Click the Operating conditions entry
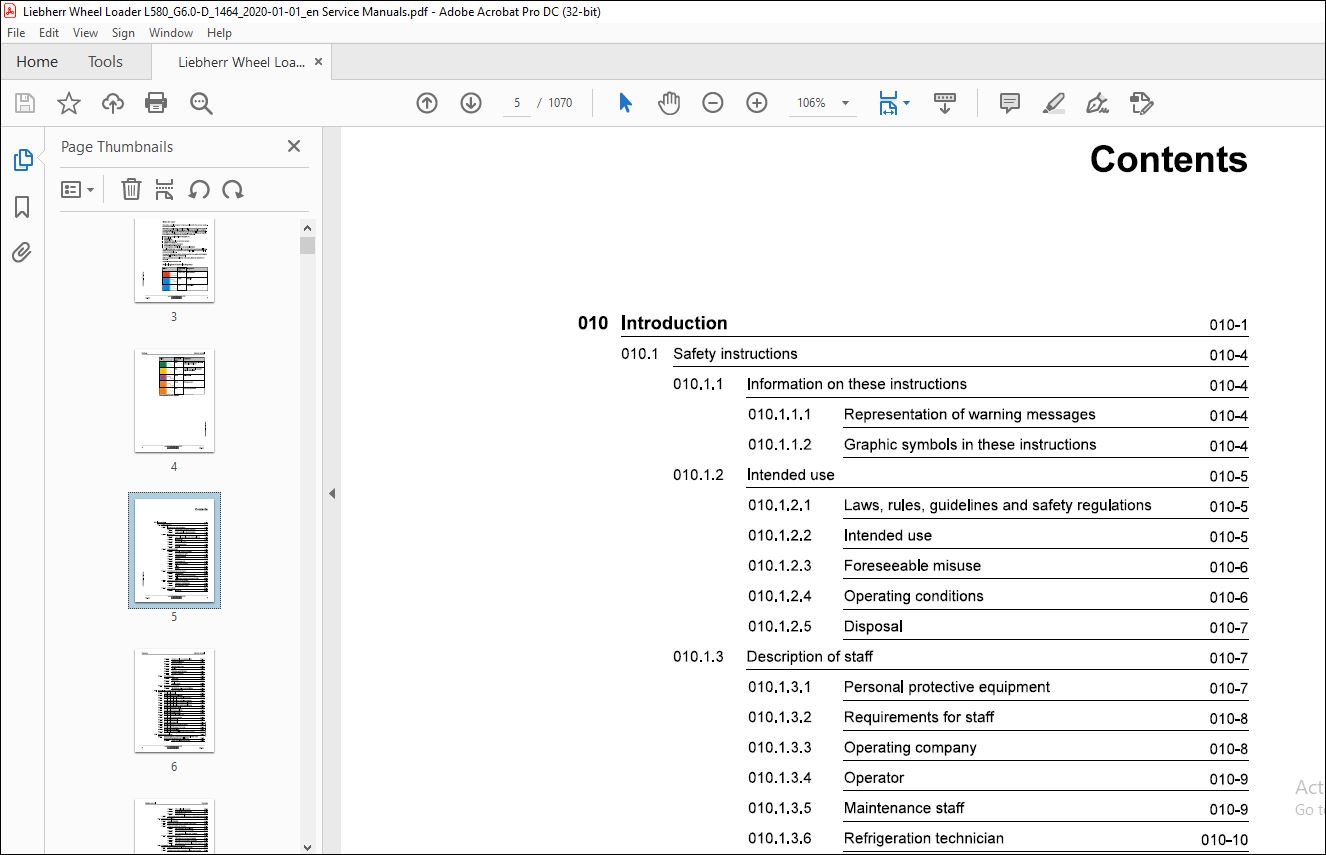The width and height of the screenshot is (1326, 855). [x=913, y=596]
